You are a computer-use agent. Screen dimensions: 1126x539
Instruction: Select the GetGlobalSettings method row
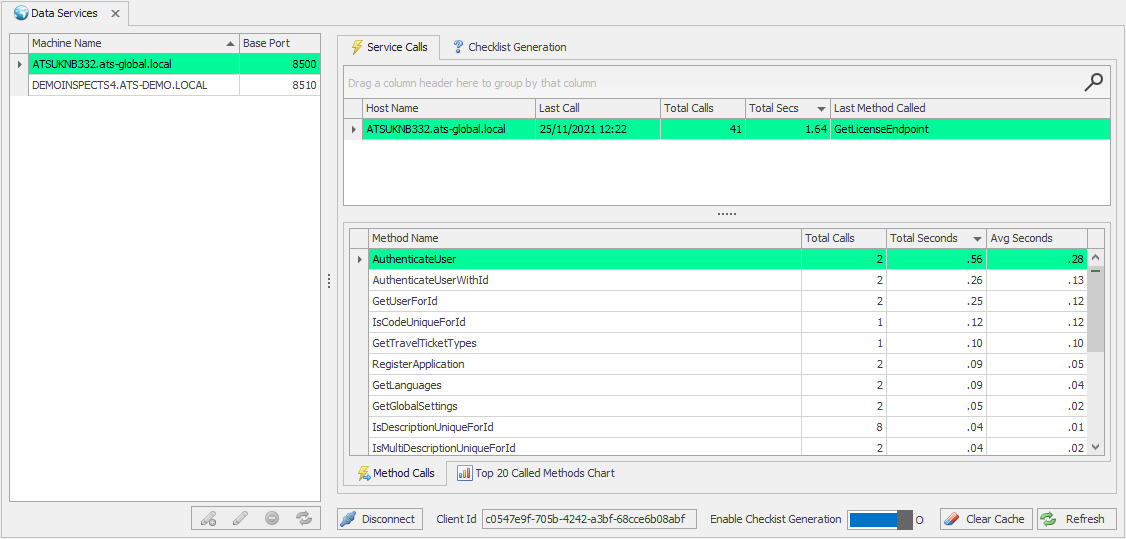(718, 406)
